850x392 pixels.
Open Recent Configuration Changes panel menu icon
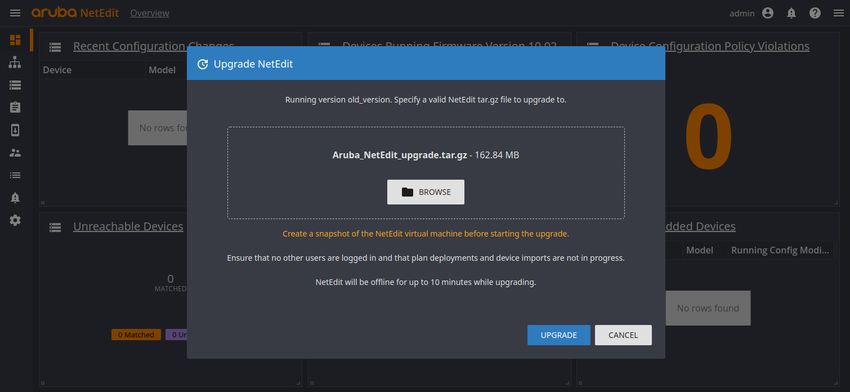pyautogui.click(x=55, y=47)
